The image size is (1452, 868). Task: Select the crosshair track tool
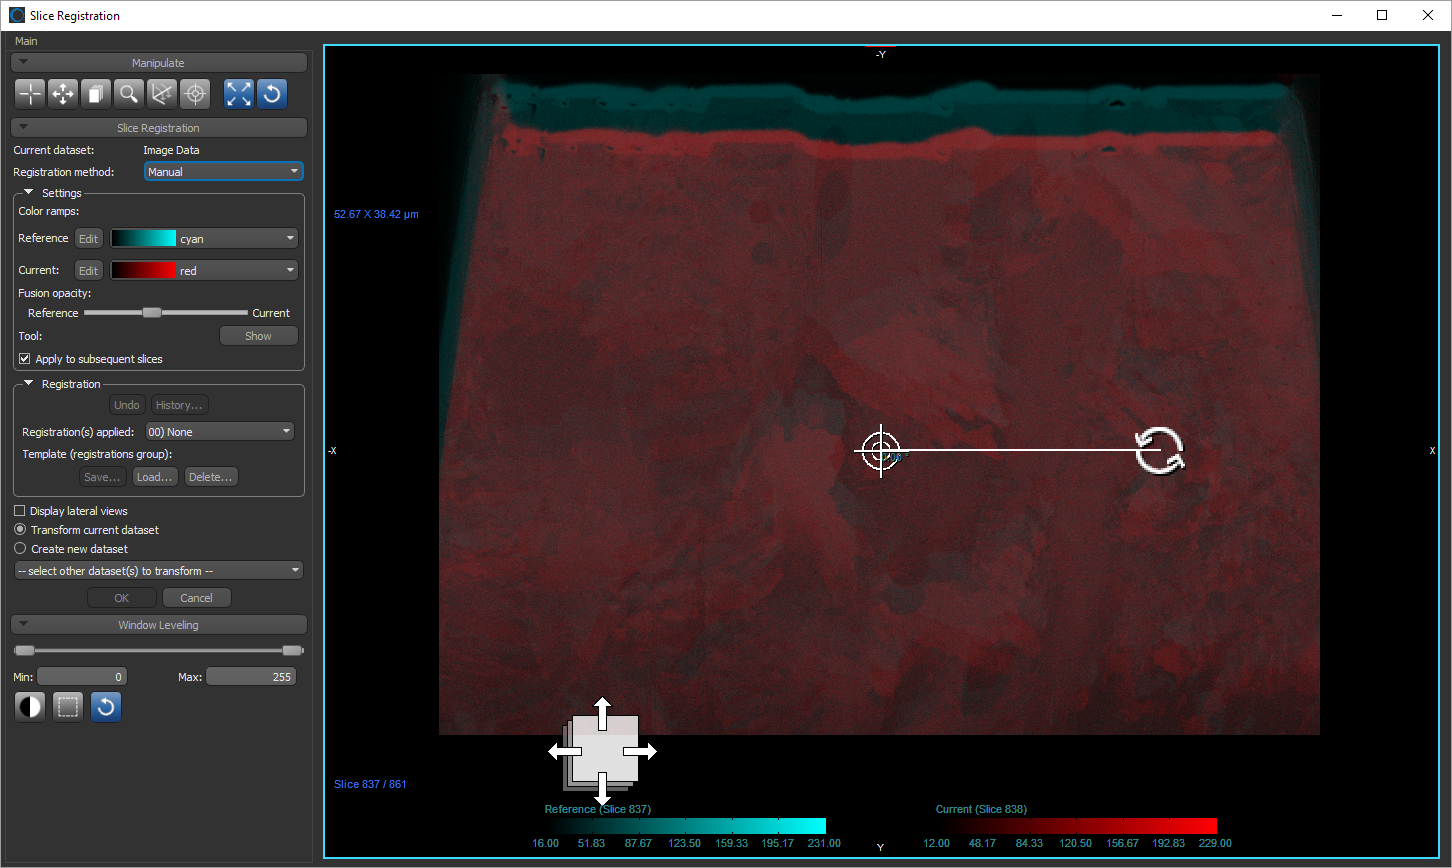click(31, 94)
